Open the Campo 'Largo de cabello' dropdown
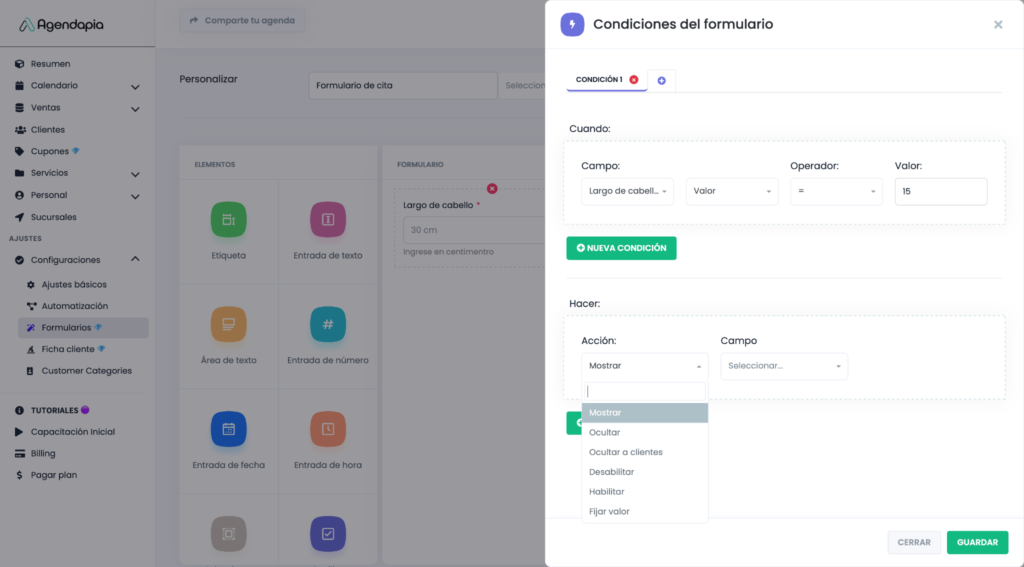 (x=627, y=191)
